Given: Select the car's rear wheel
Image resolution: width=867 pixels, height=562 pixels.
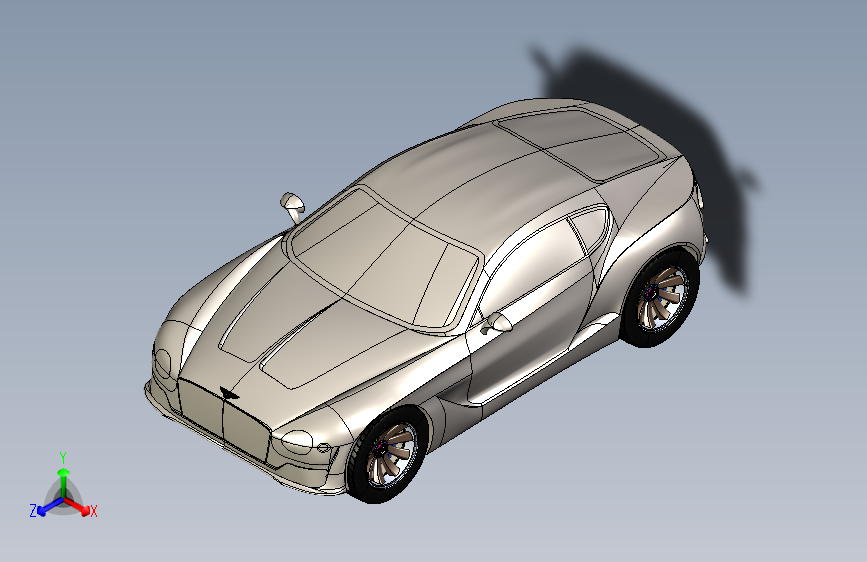Looking at the screenshot, I should pyautogui.click(x=660, y=299).
